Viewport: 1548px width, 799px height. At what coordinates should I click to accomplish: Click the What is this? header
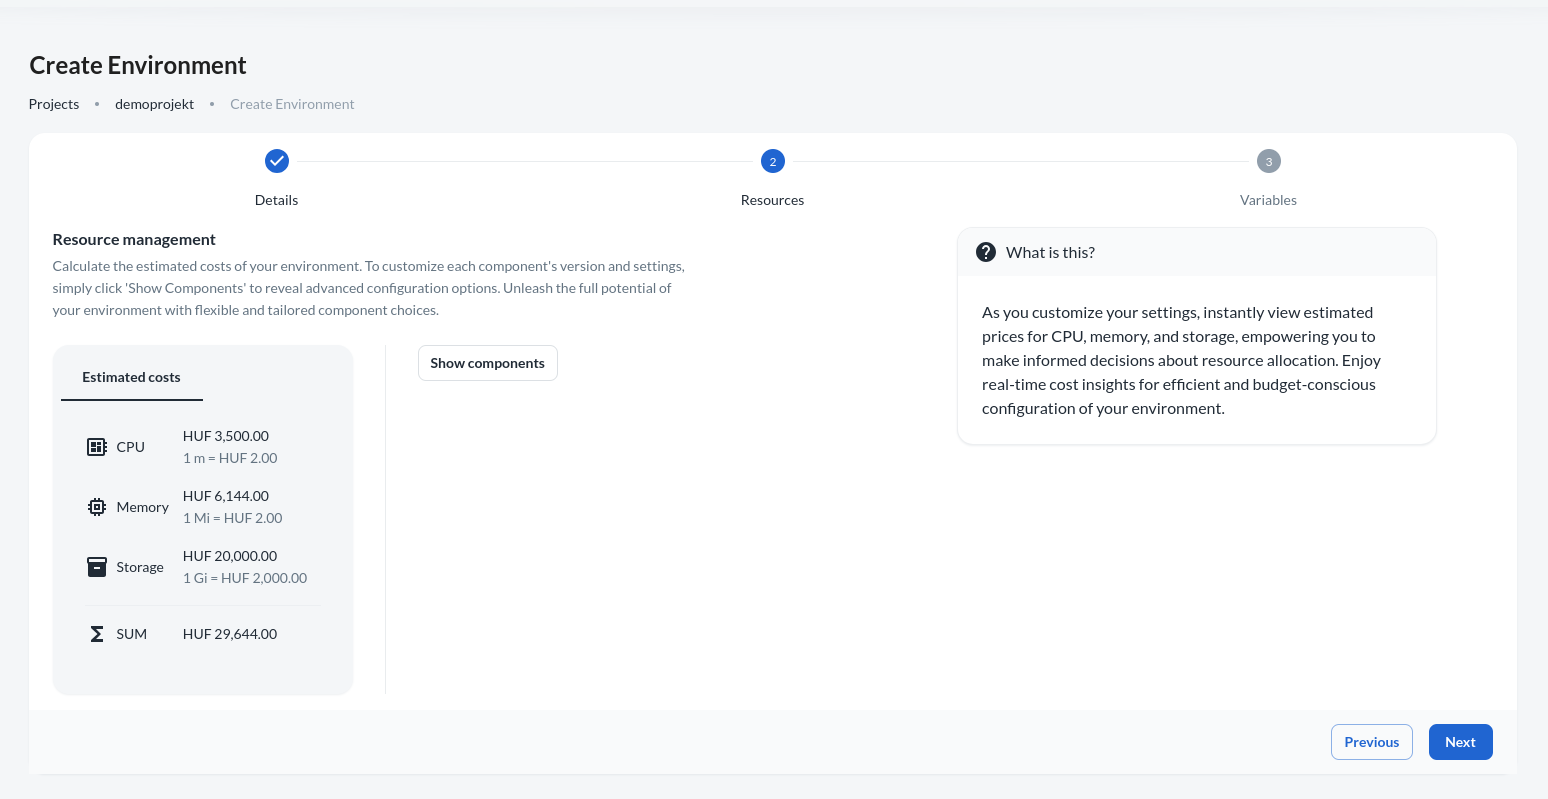click(1050, 252)
